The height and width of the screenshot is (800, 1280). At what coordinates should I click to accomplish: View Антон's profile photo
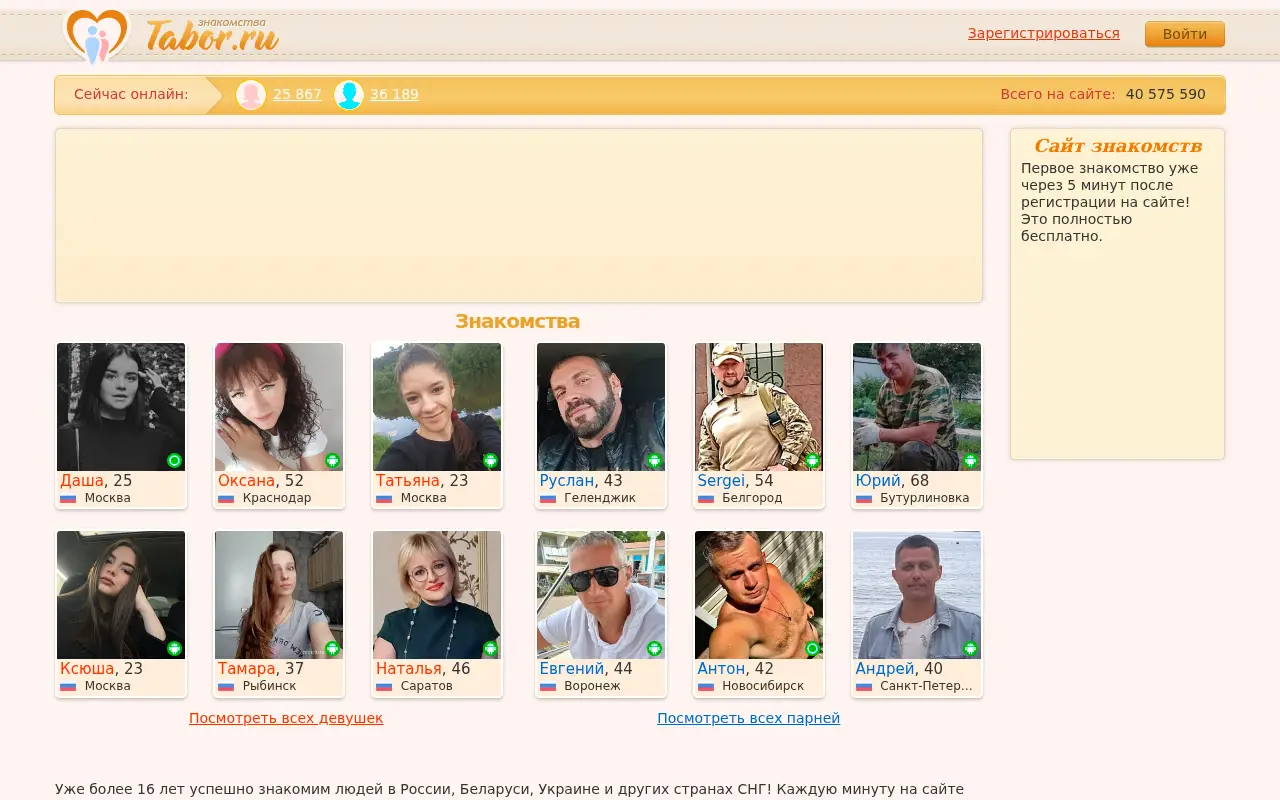[x=759, y=595]
